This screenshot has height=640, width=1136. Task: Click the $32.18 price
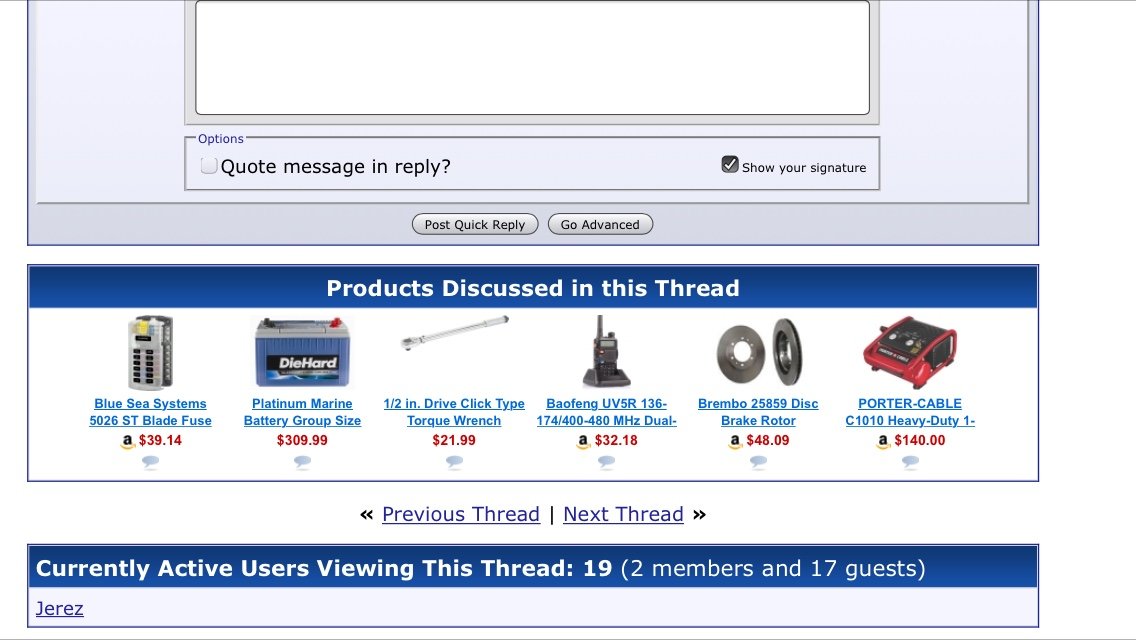[617, 441]
